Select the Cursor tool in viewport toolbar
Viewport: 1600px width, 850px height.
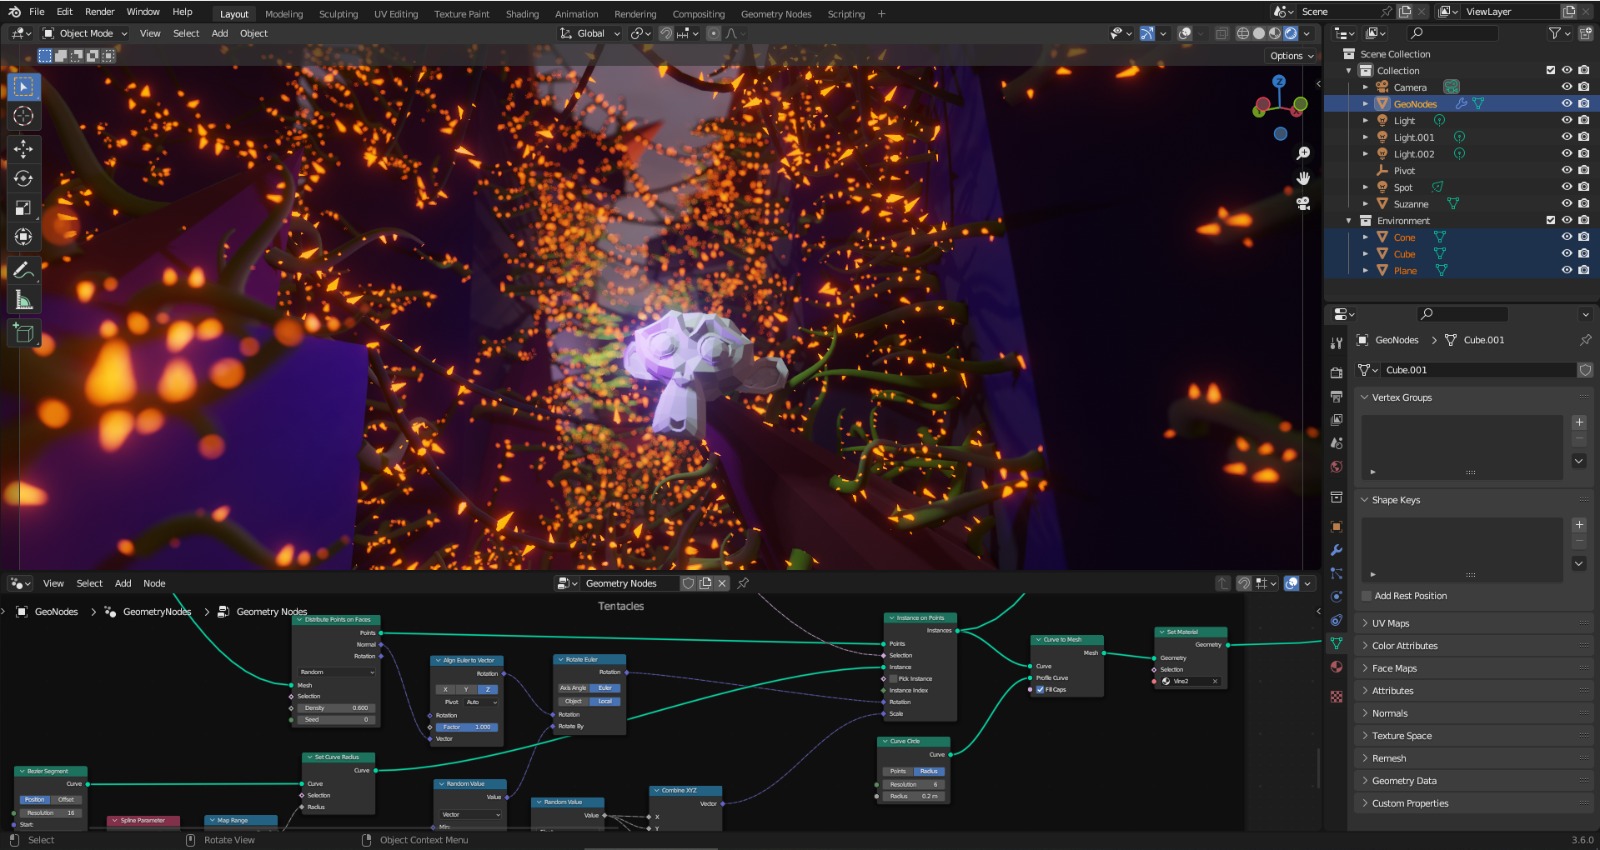tap(23, 116)
